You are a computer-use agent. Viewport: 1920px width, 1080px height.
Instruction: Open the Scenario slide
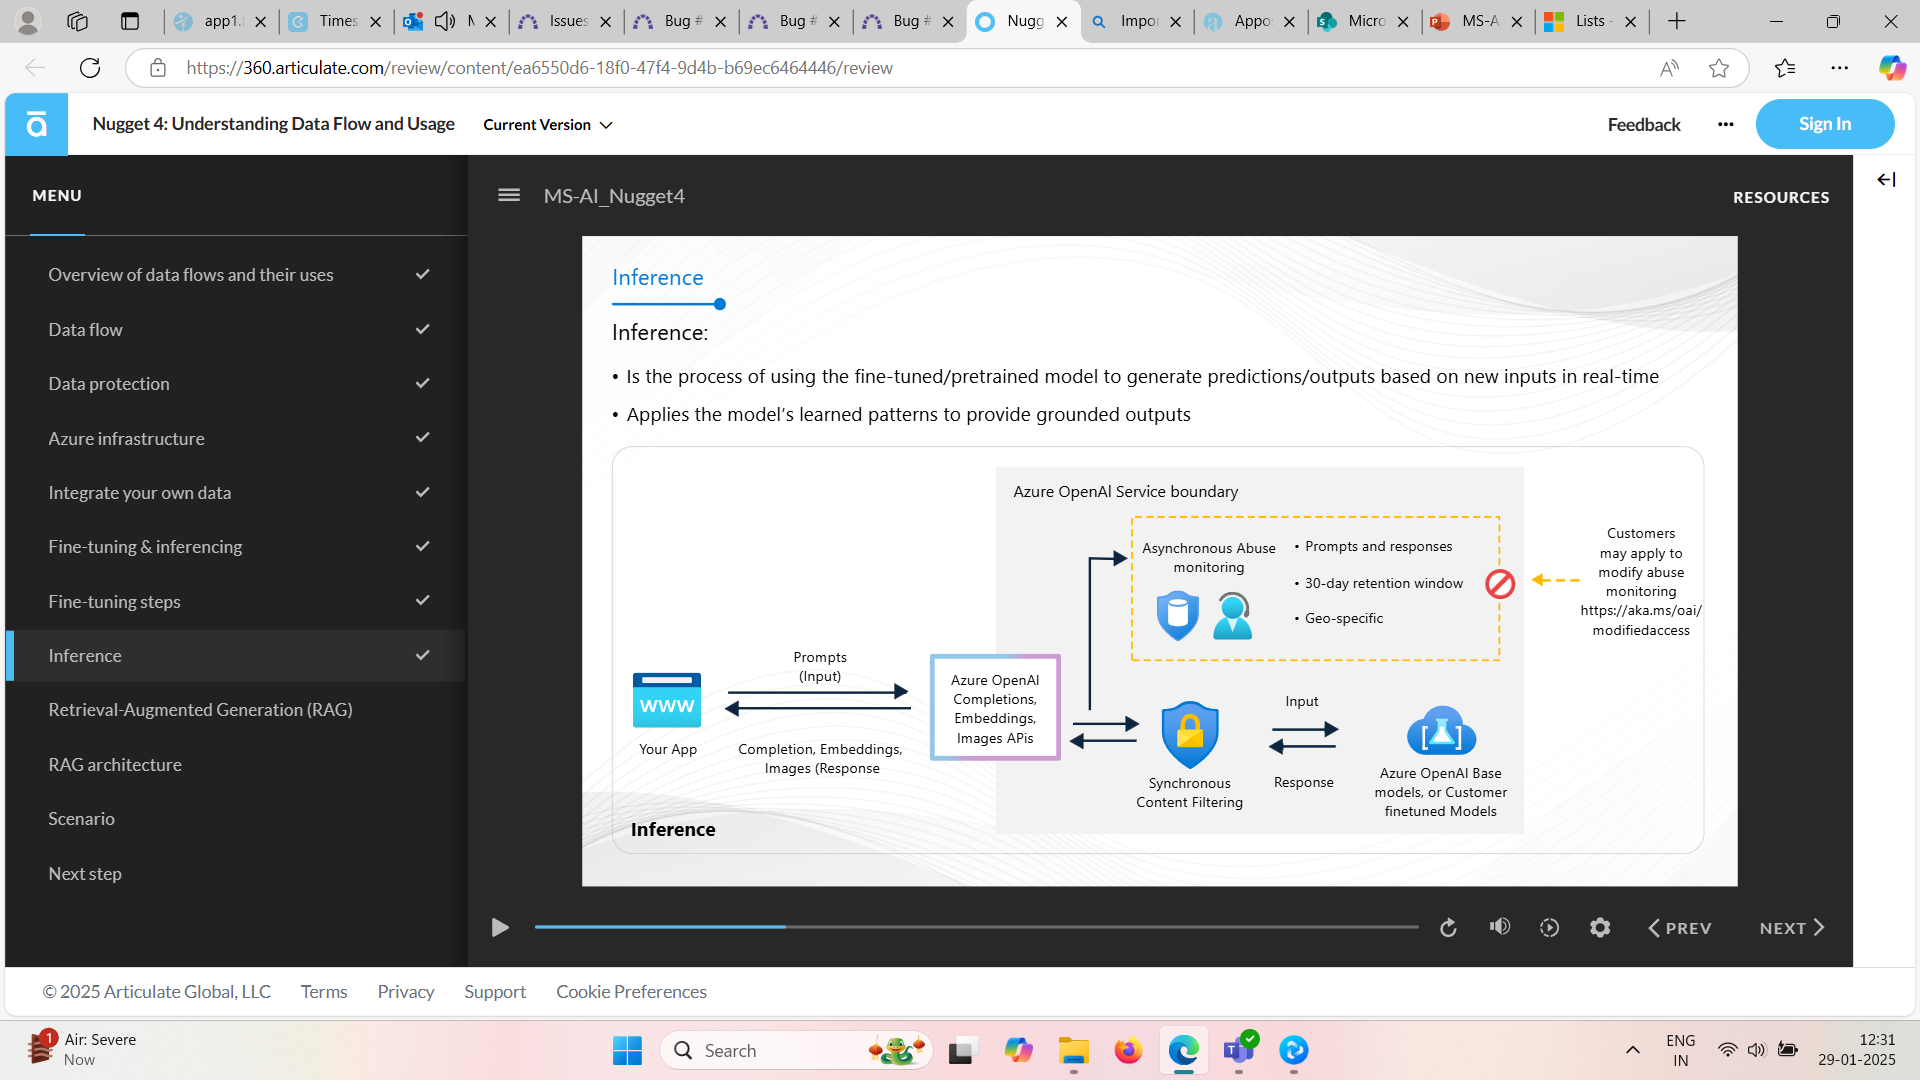click(236, 819)
